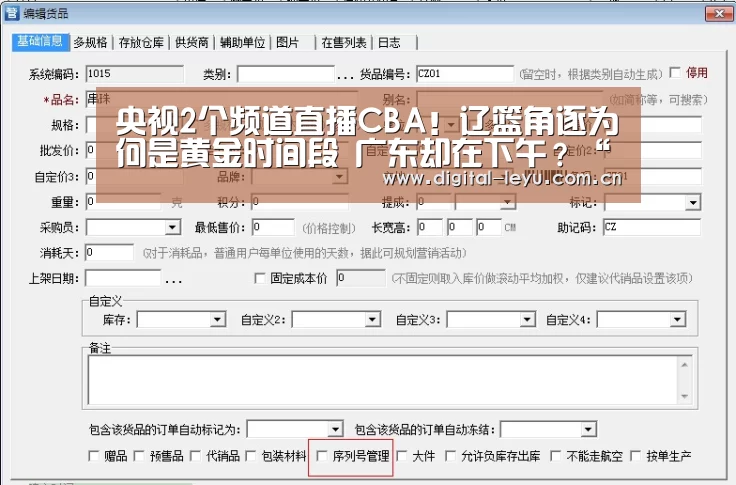Viewport: 736px width, 485px height.
Task: Check the 预售品 checkbox
Action: (139, 456)
